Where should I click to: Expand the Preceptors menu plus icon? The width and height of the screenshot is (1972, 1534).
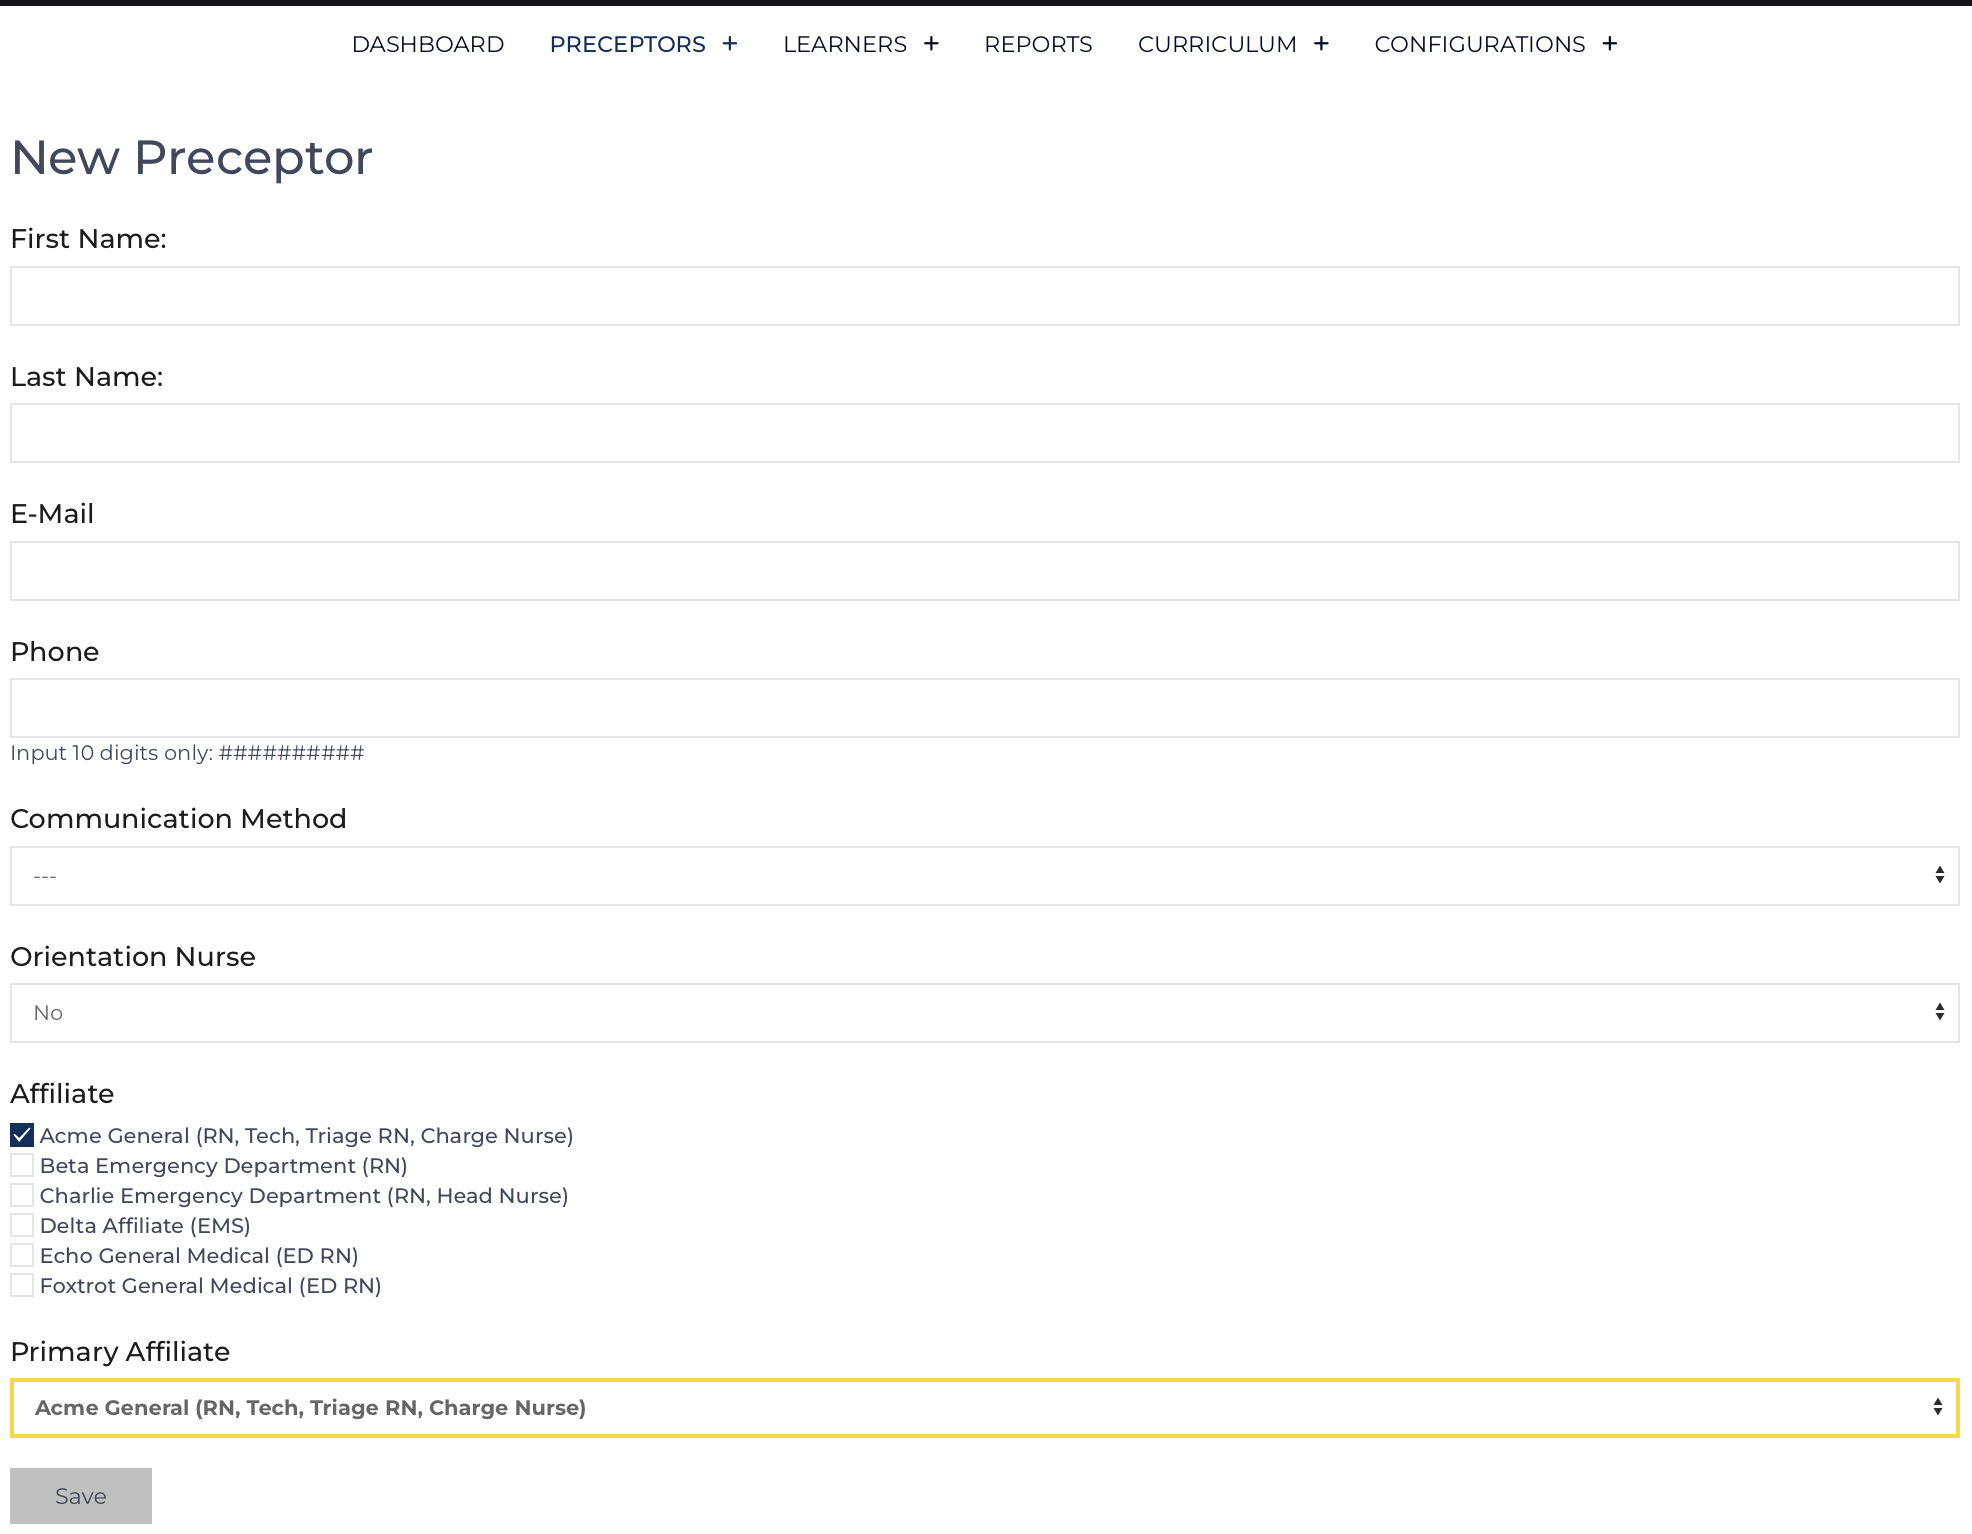pyautogui.click(x=730, y=44)
